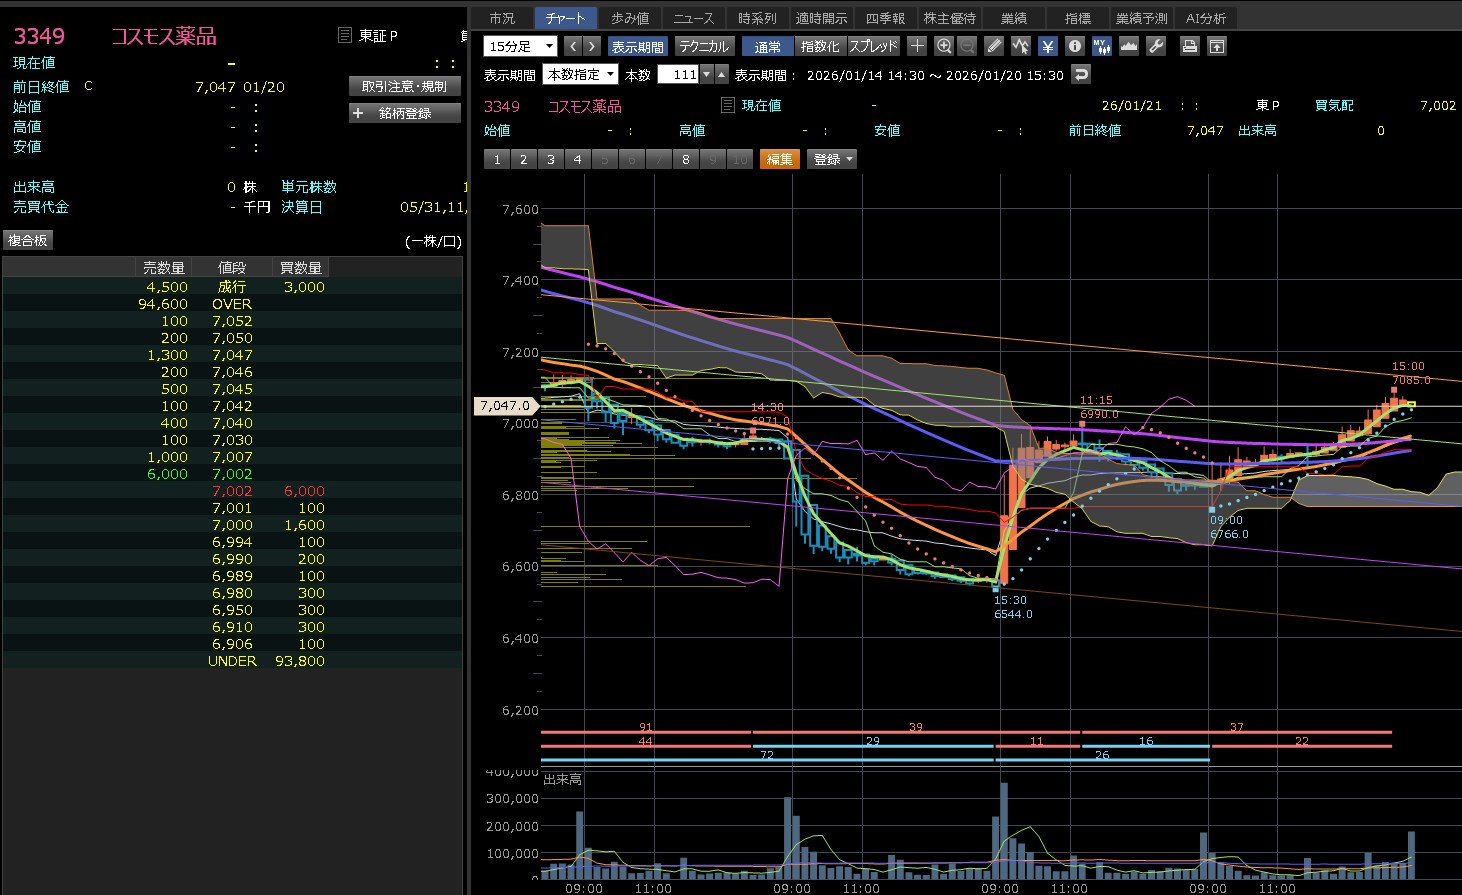Select the pencil drawing tool icon
Viewport: 1462px width, 895px height.
993,46
